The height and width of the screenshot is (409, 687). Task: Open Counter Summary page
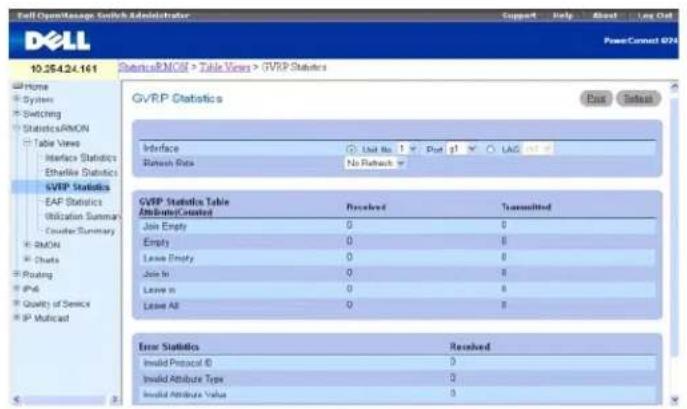point(80,231)
